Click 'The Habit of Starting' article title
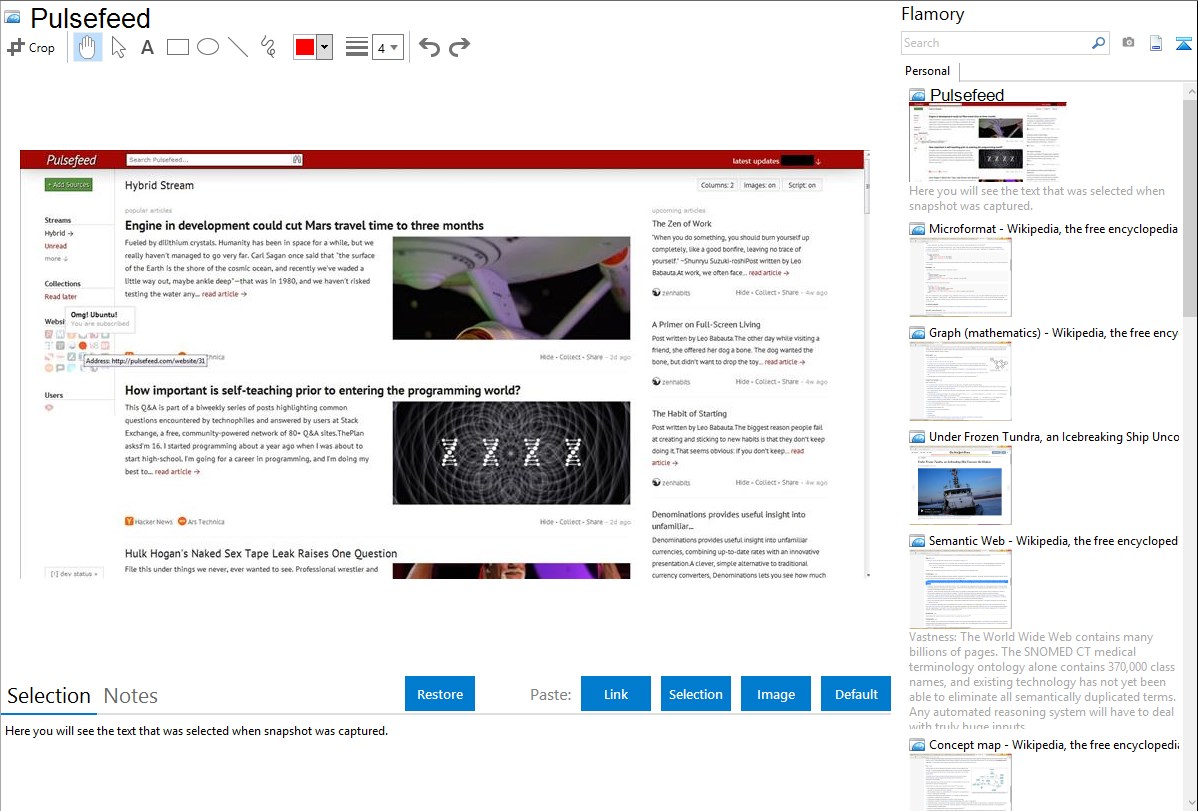Viewport: 1198px width, 811px height. [x=689, y=414]
